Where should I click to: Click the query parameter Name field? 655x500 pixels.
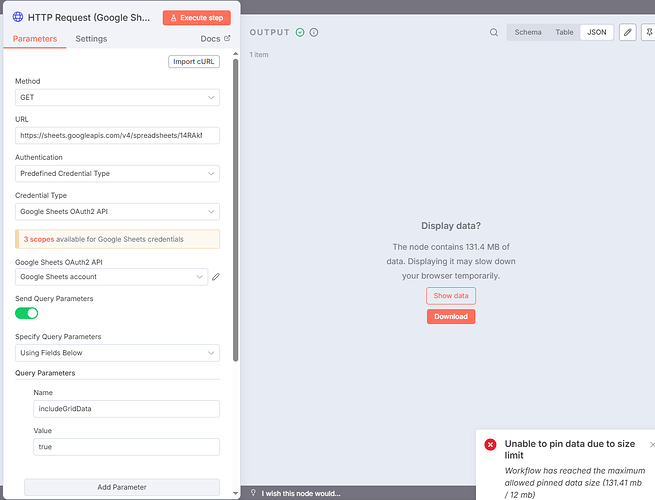(x=127, y=409)
